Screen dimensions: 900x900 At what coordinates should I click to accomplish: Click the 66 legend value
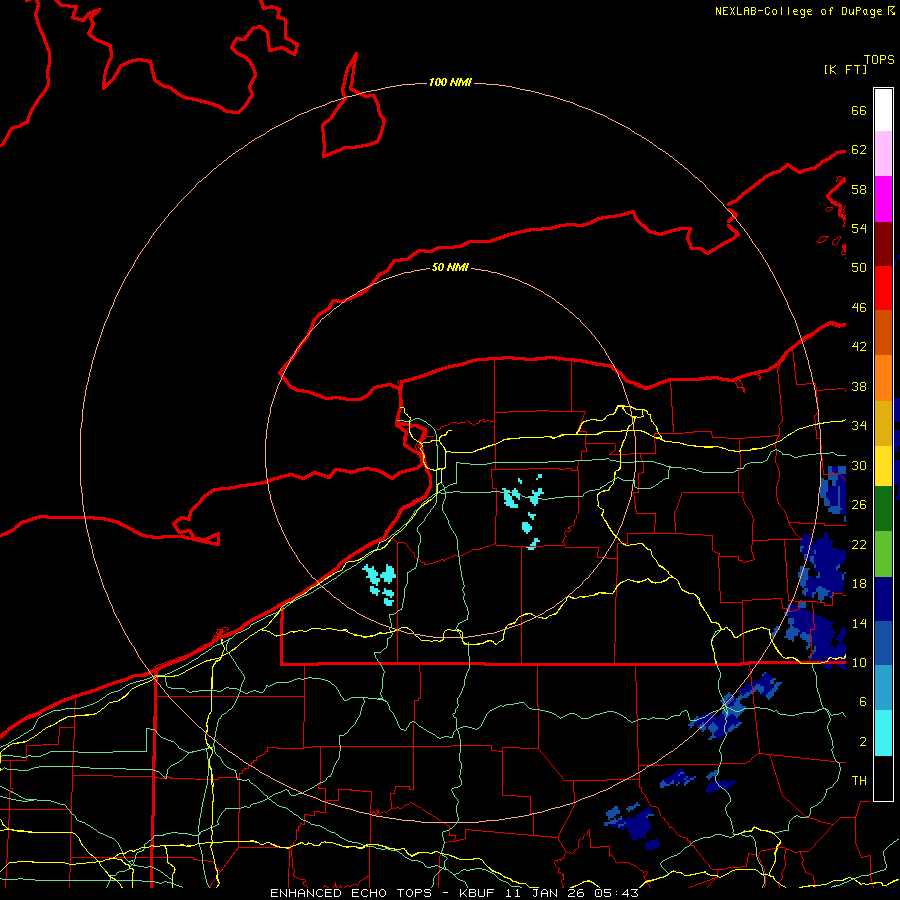(859, 110)
